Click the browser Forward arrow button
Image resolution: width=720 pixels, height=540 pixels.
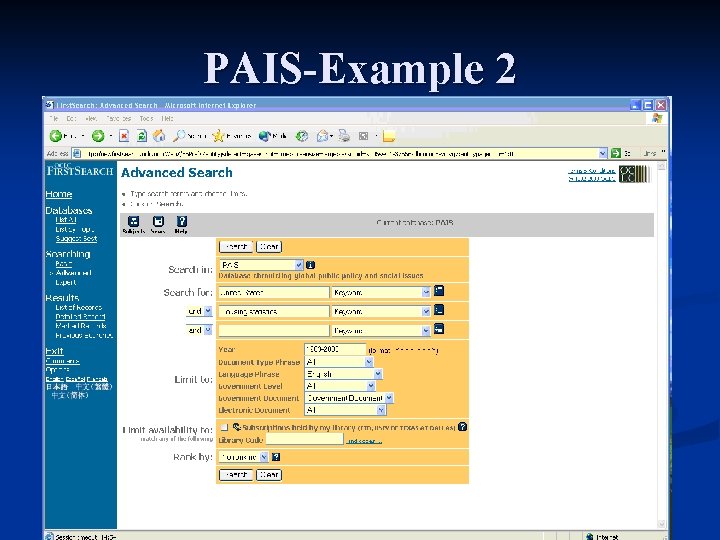coord(97,136)
